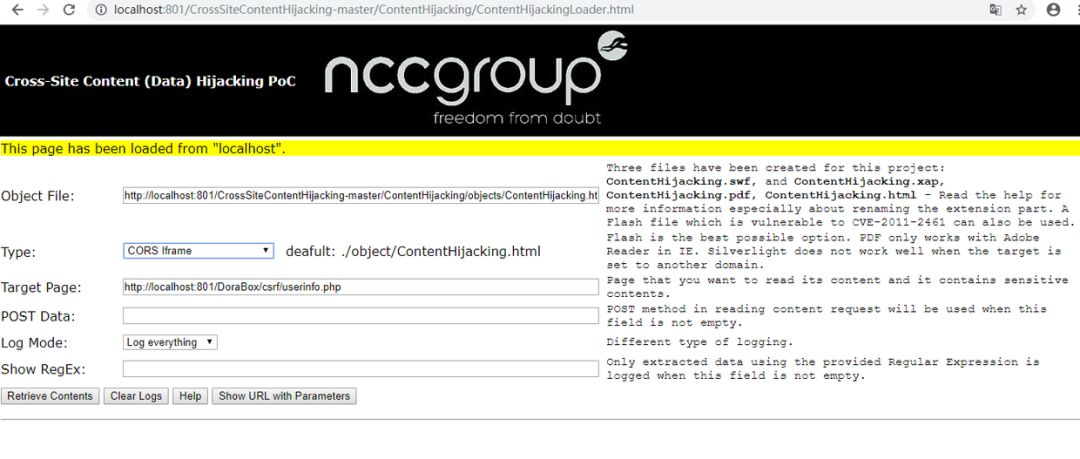This screenshot has height=459, width=1080.
Task: Click the 'Show RegEx:' label
Action: [43, 369]
